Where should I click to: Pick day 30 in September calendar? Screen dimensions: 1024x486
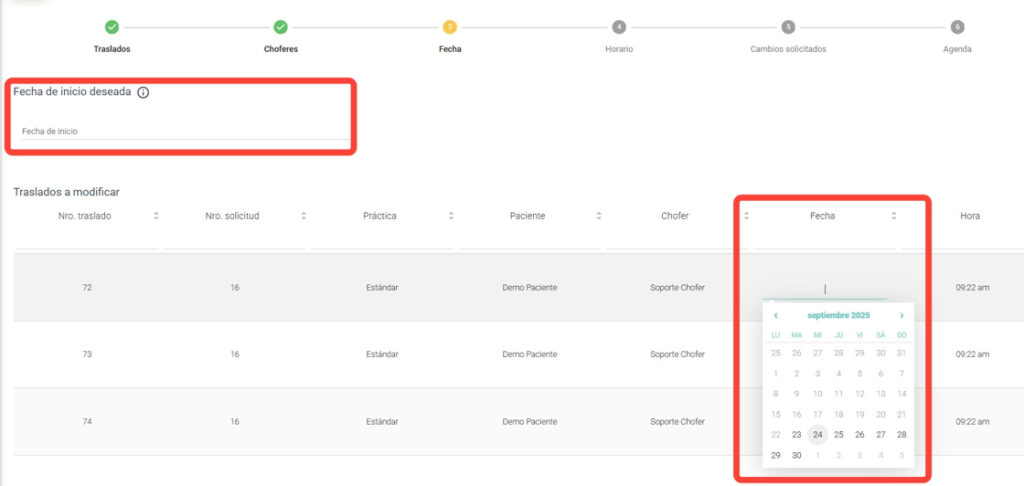[x=797, y=455]
